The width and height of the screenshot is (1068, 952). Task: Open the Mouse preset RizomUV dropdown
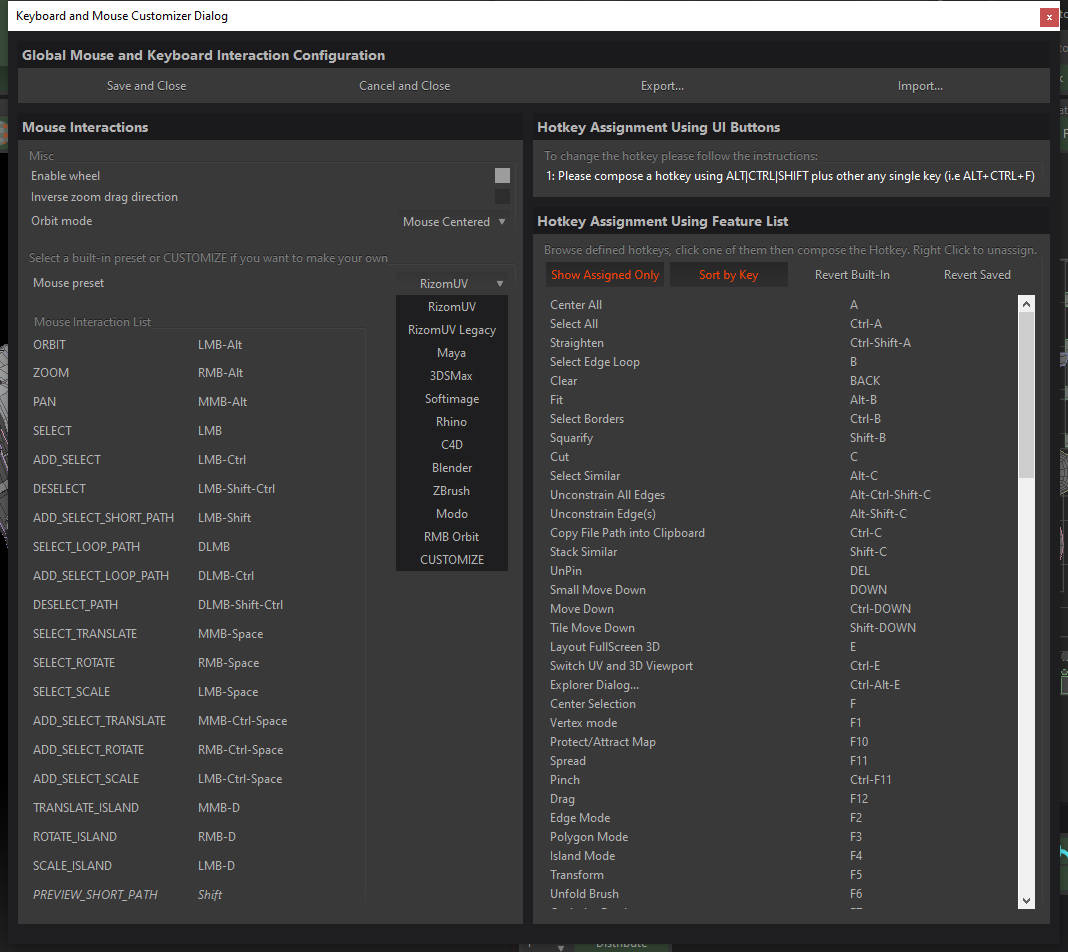454,283
